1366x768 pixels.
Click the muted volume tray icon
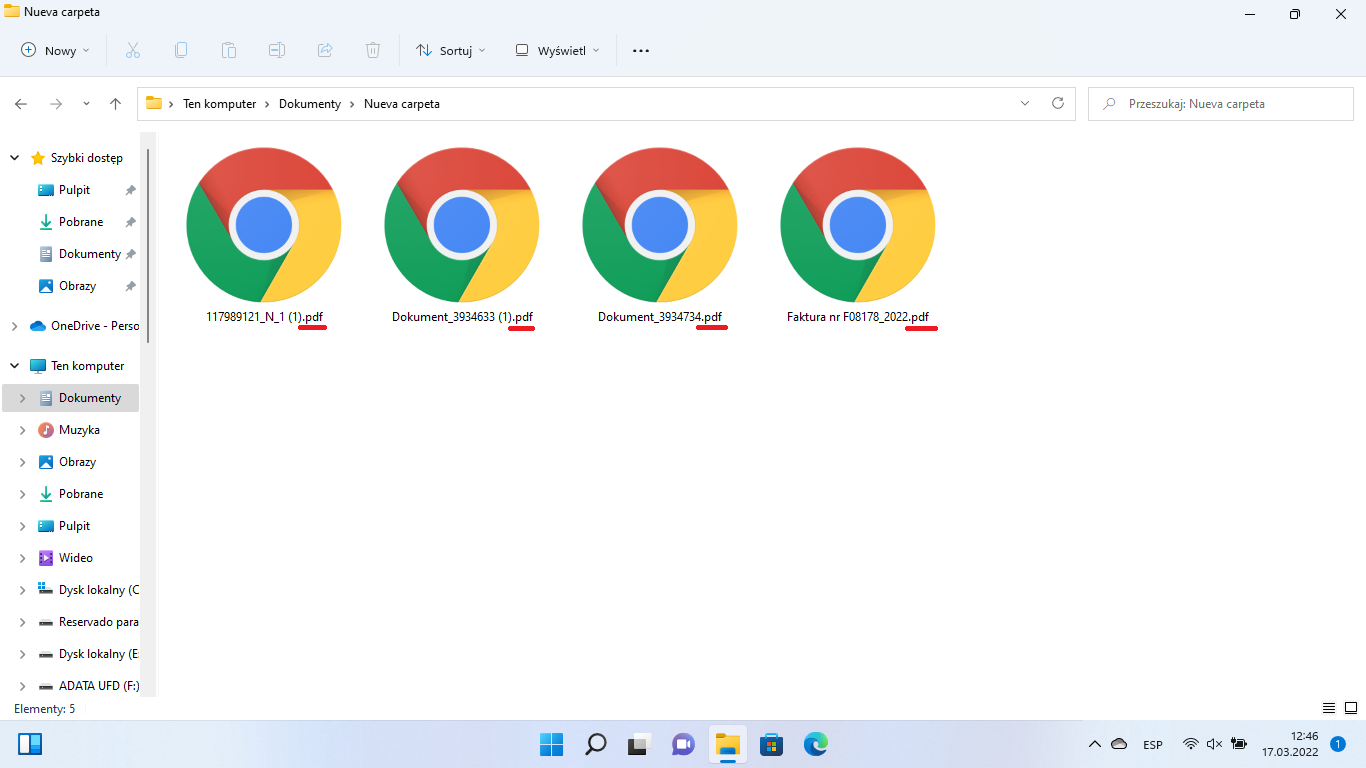tap(1215, 744)
